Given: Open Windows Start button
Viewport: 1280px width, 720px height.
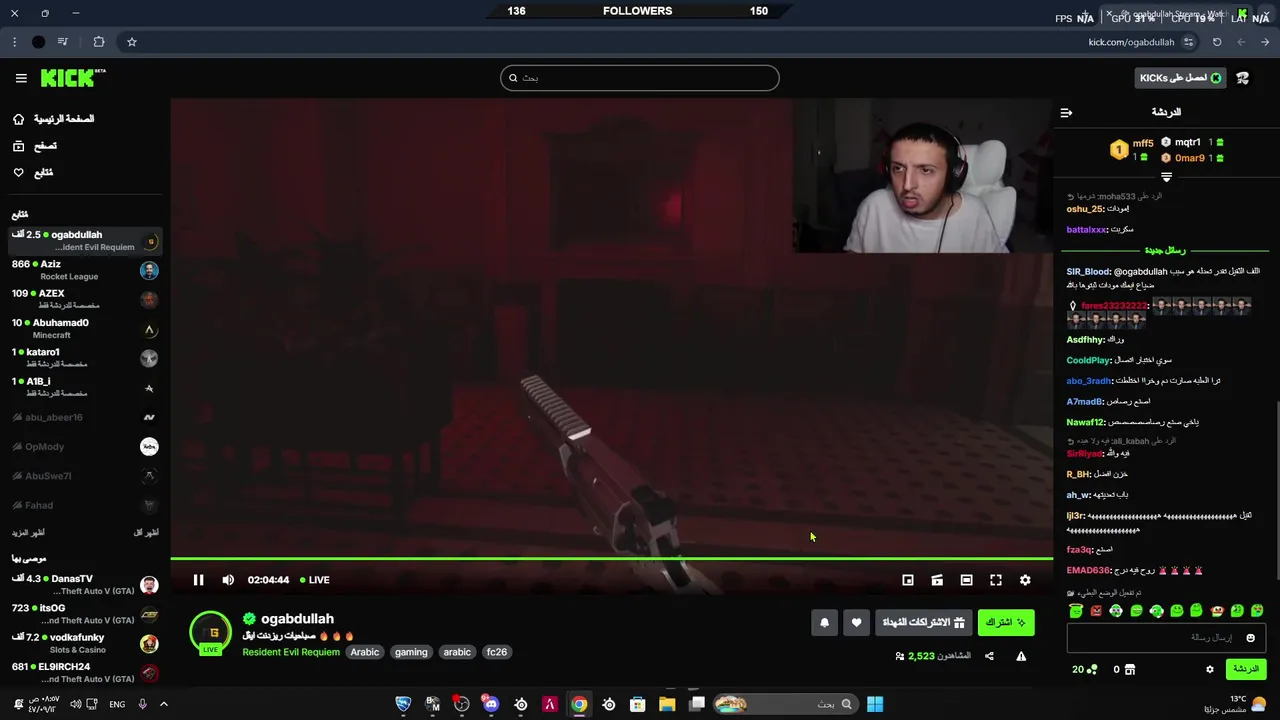Looking at the screenshot, I should coord(875,704).
